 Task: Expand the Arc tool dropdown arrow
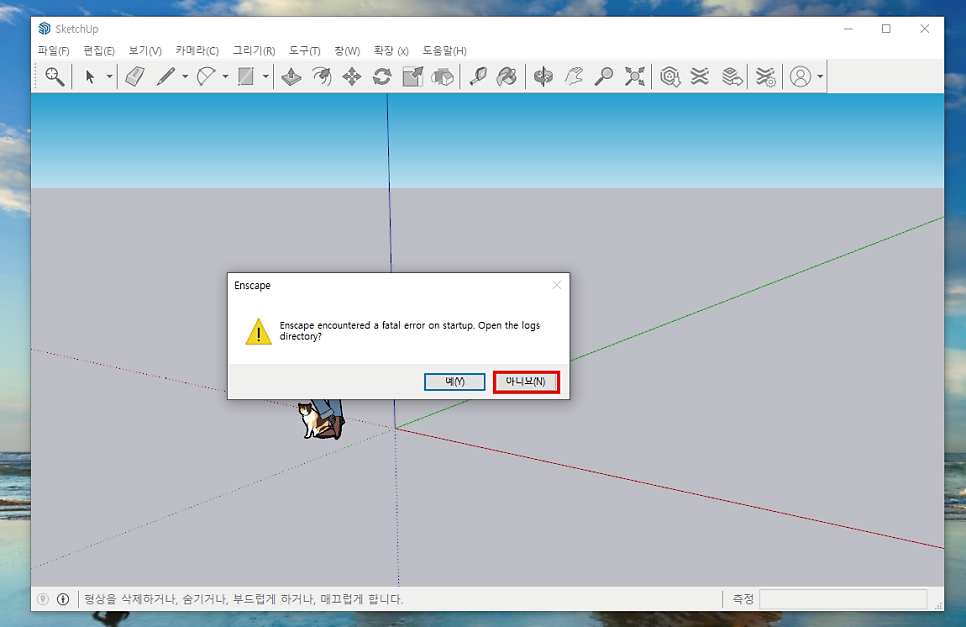click(225, 76)
